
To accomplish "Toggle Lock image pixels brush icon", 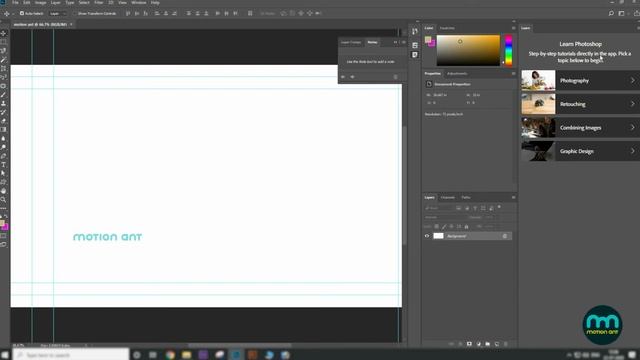I will coord(444,227).
